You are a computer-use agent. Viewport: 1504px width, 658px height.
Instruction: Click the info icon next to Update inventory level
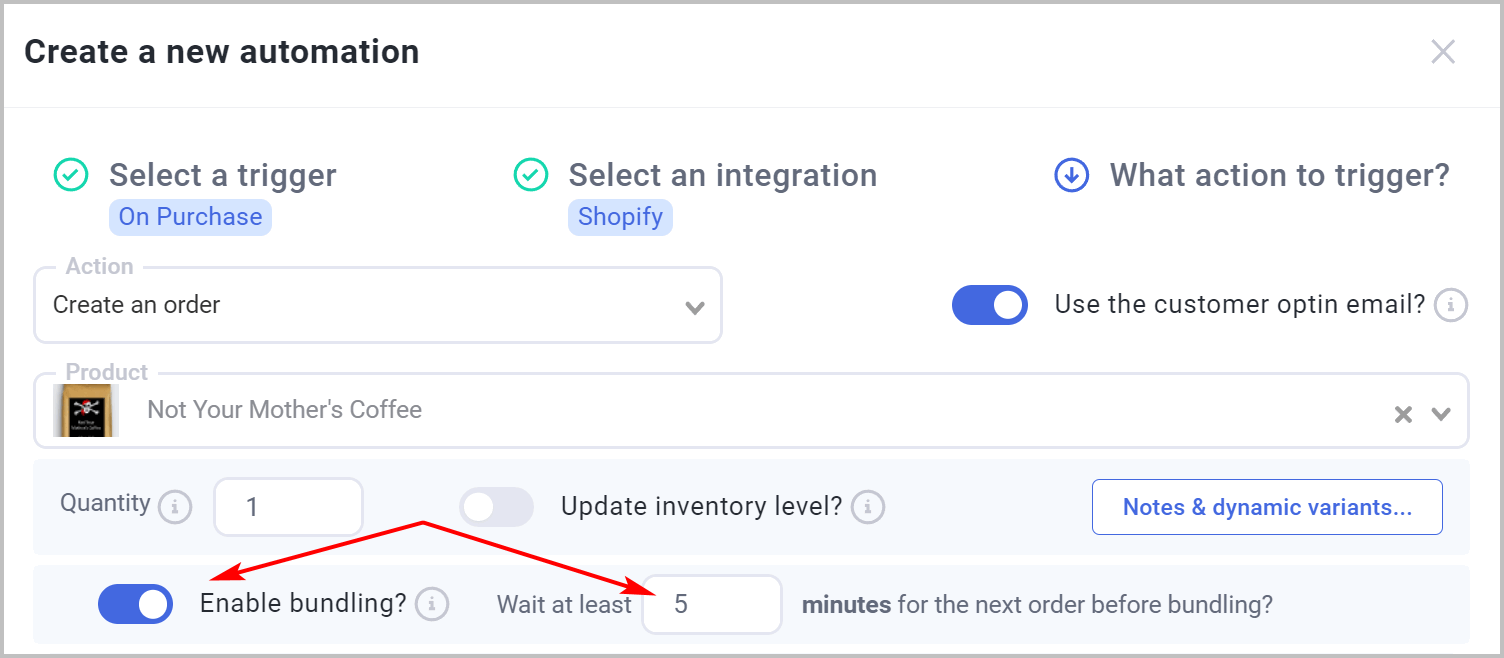867,507
